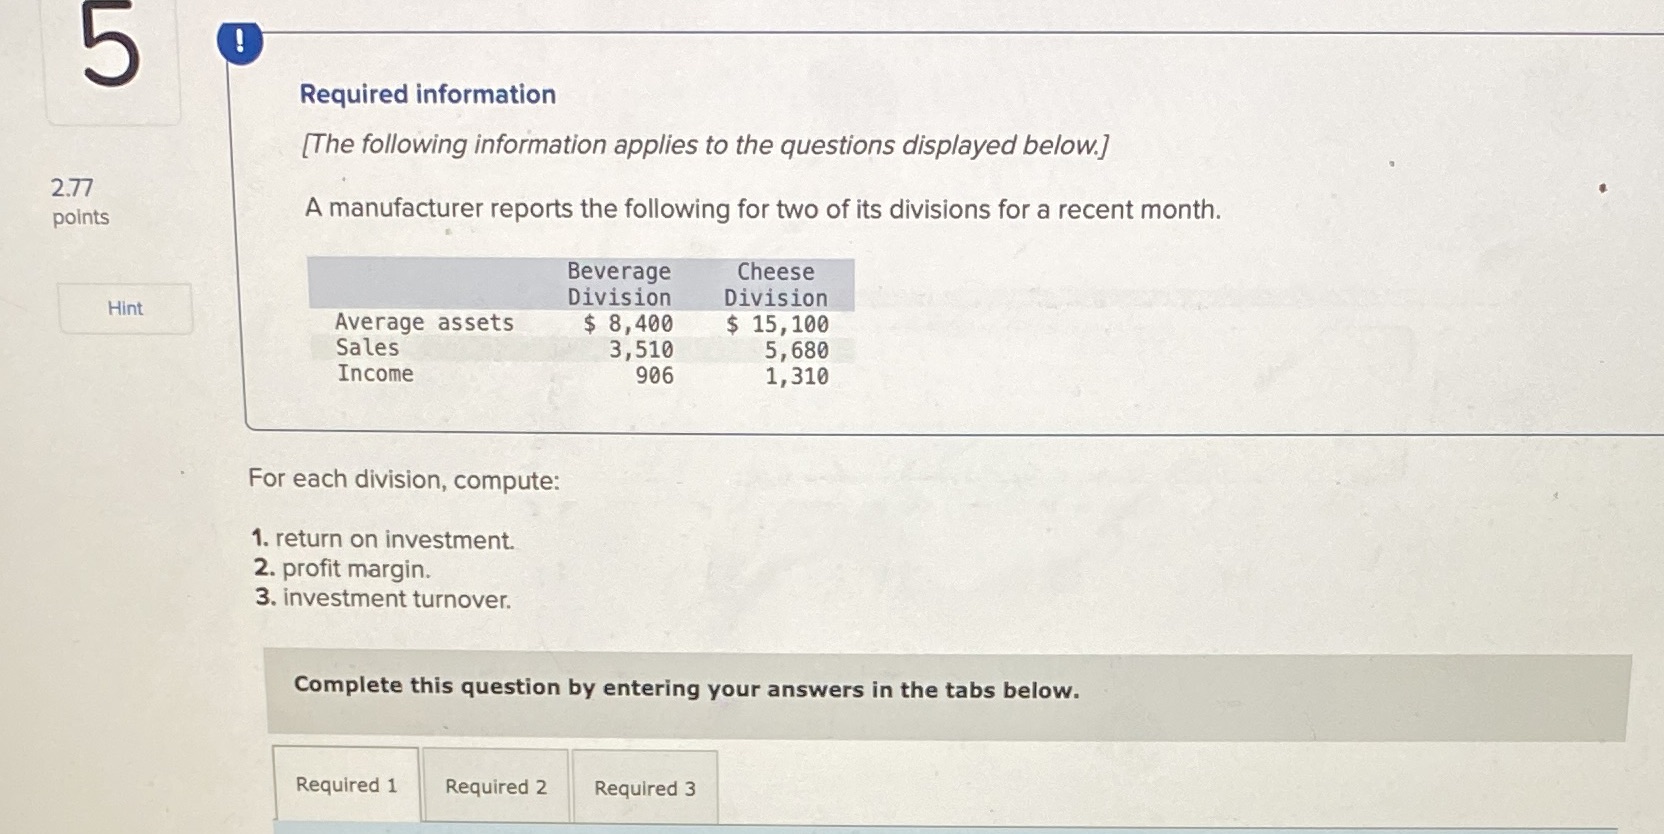Viewport: 1664px width, 834px height.
Task: Open the Hint panel
Action: tap(124, 307)
